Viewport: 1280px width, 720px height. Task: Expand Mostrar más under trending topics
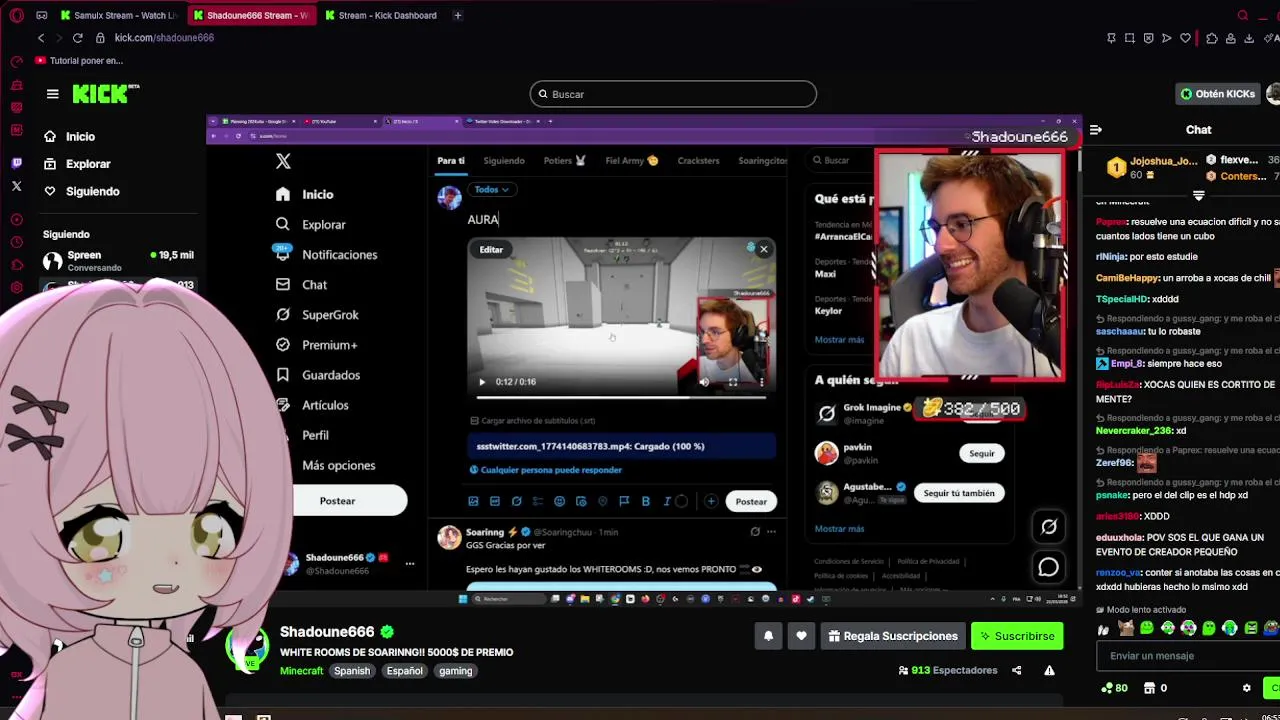839,340
